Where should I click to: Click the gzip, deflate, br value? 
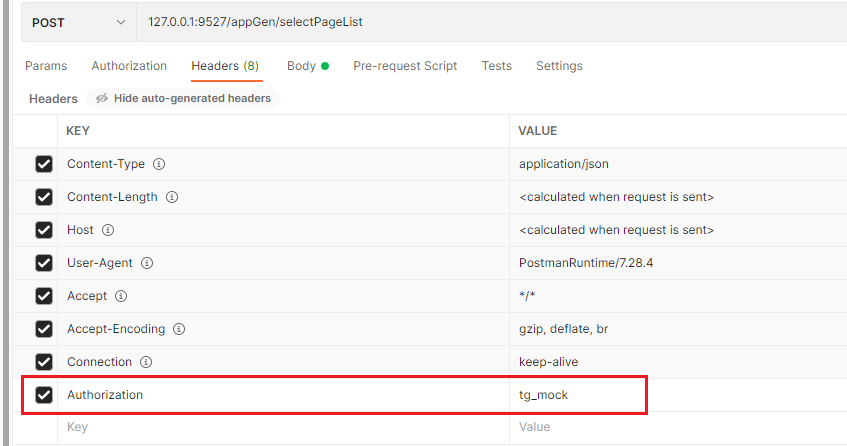563,329
